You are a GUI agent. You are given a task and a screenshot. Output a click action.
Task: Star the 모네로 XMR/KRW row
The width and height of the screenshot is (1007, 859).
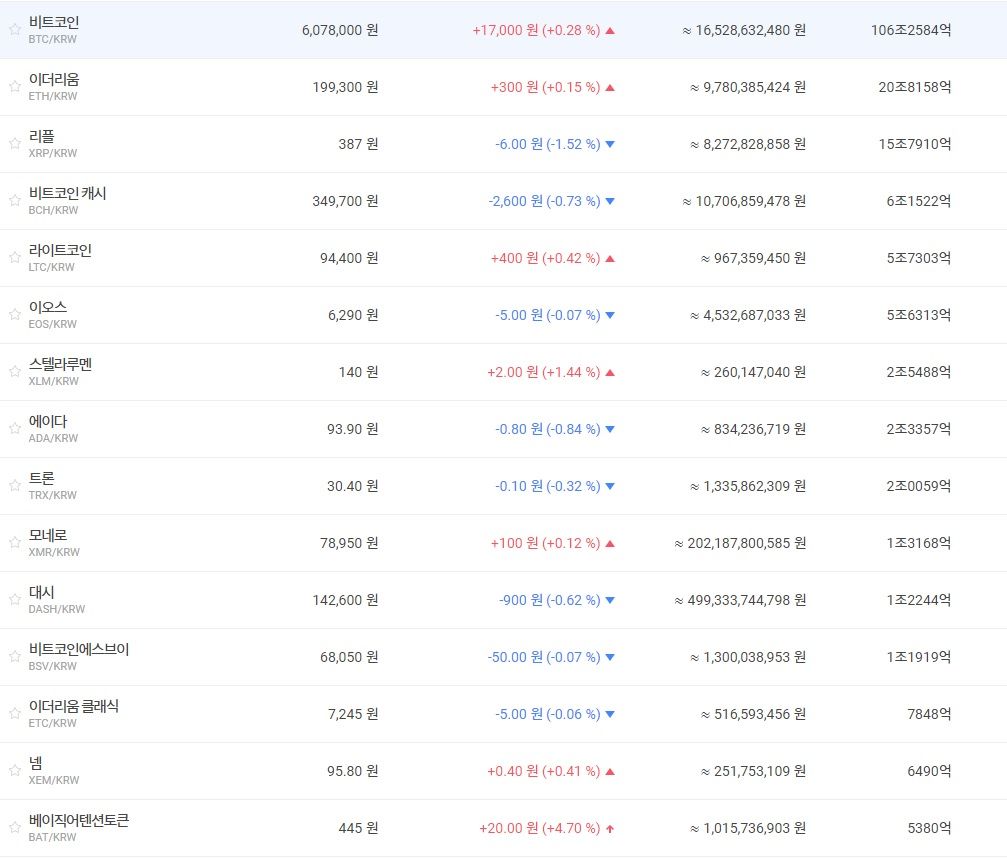pos(15,543)
